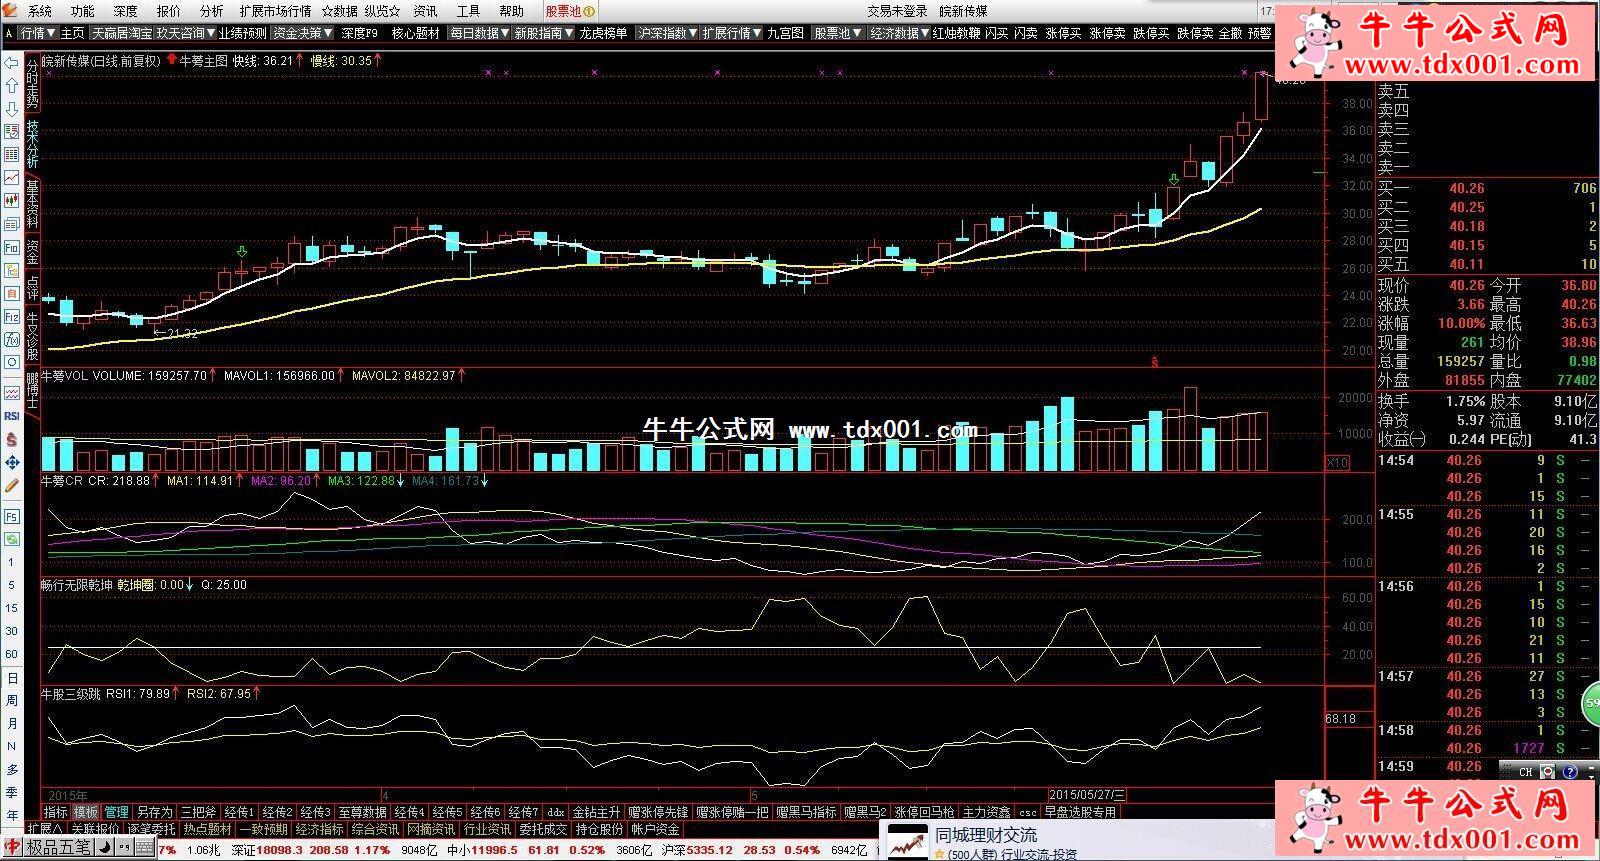The width and height of the screenshot is (1600, 861).
Task: Open the 功能 menu
Action: point(83,11)
